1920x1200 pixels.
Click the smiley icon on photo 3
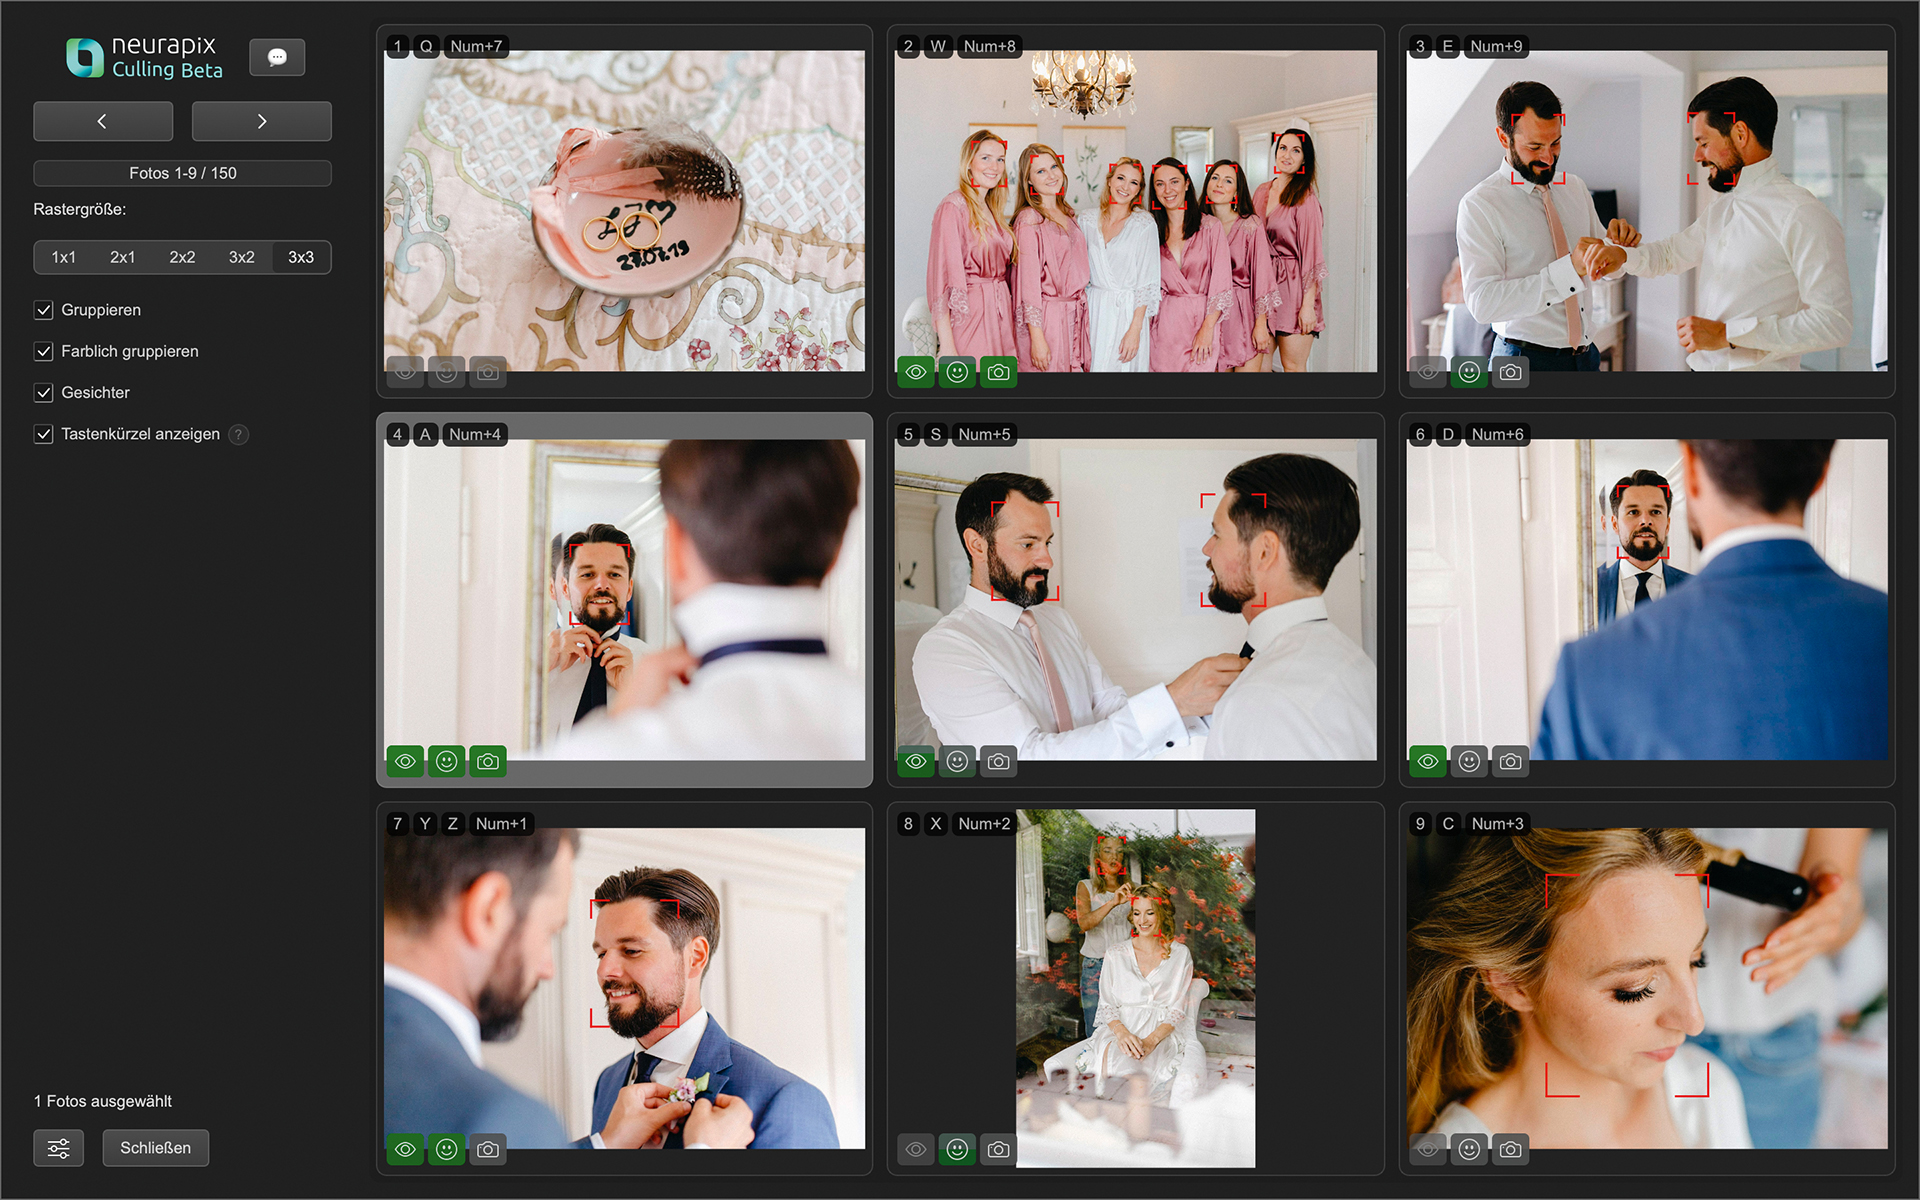point(1469,372)
